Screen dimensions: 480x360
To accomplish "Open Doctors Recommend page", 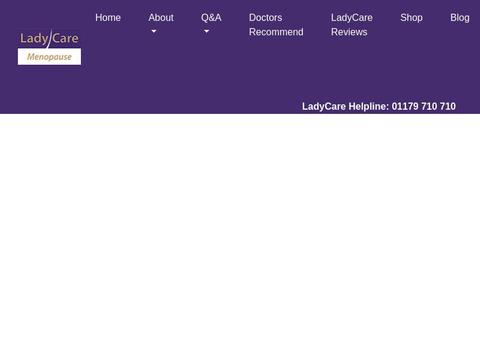I will pos(276,25).
